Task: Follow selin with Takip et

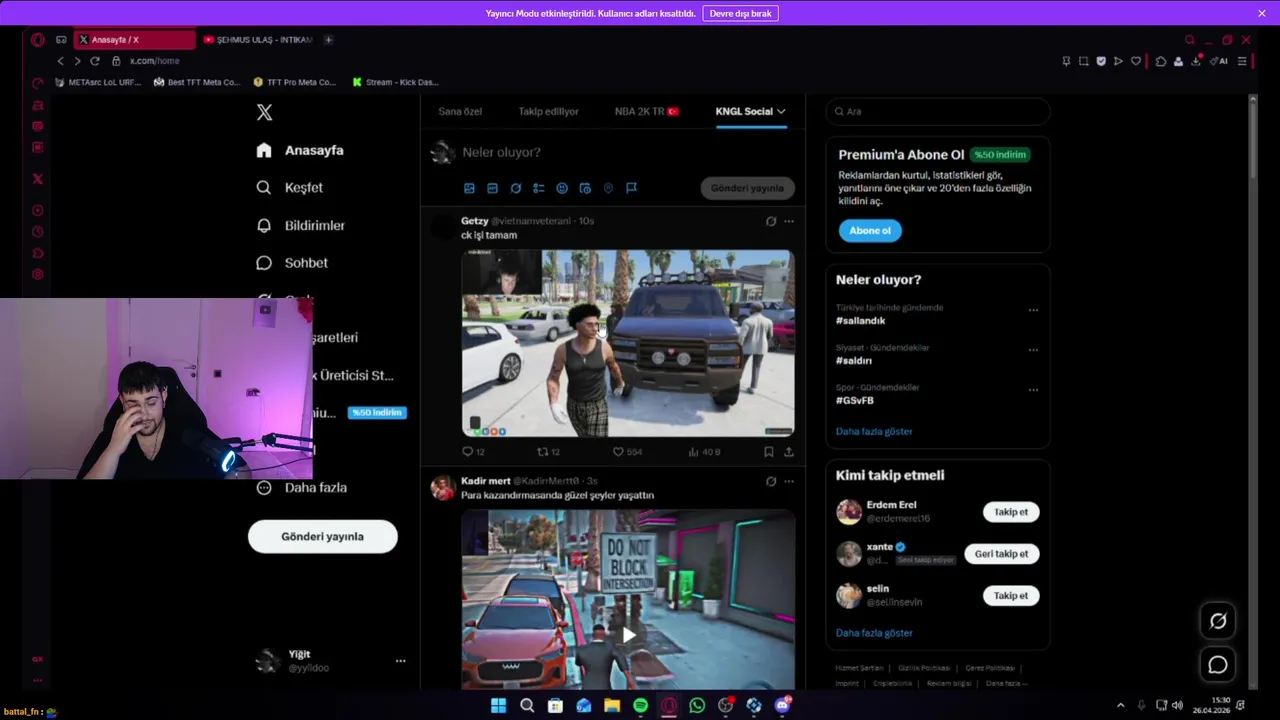Action: coord(1011,596)
